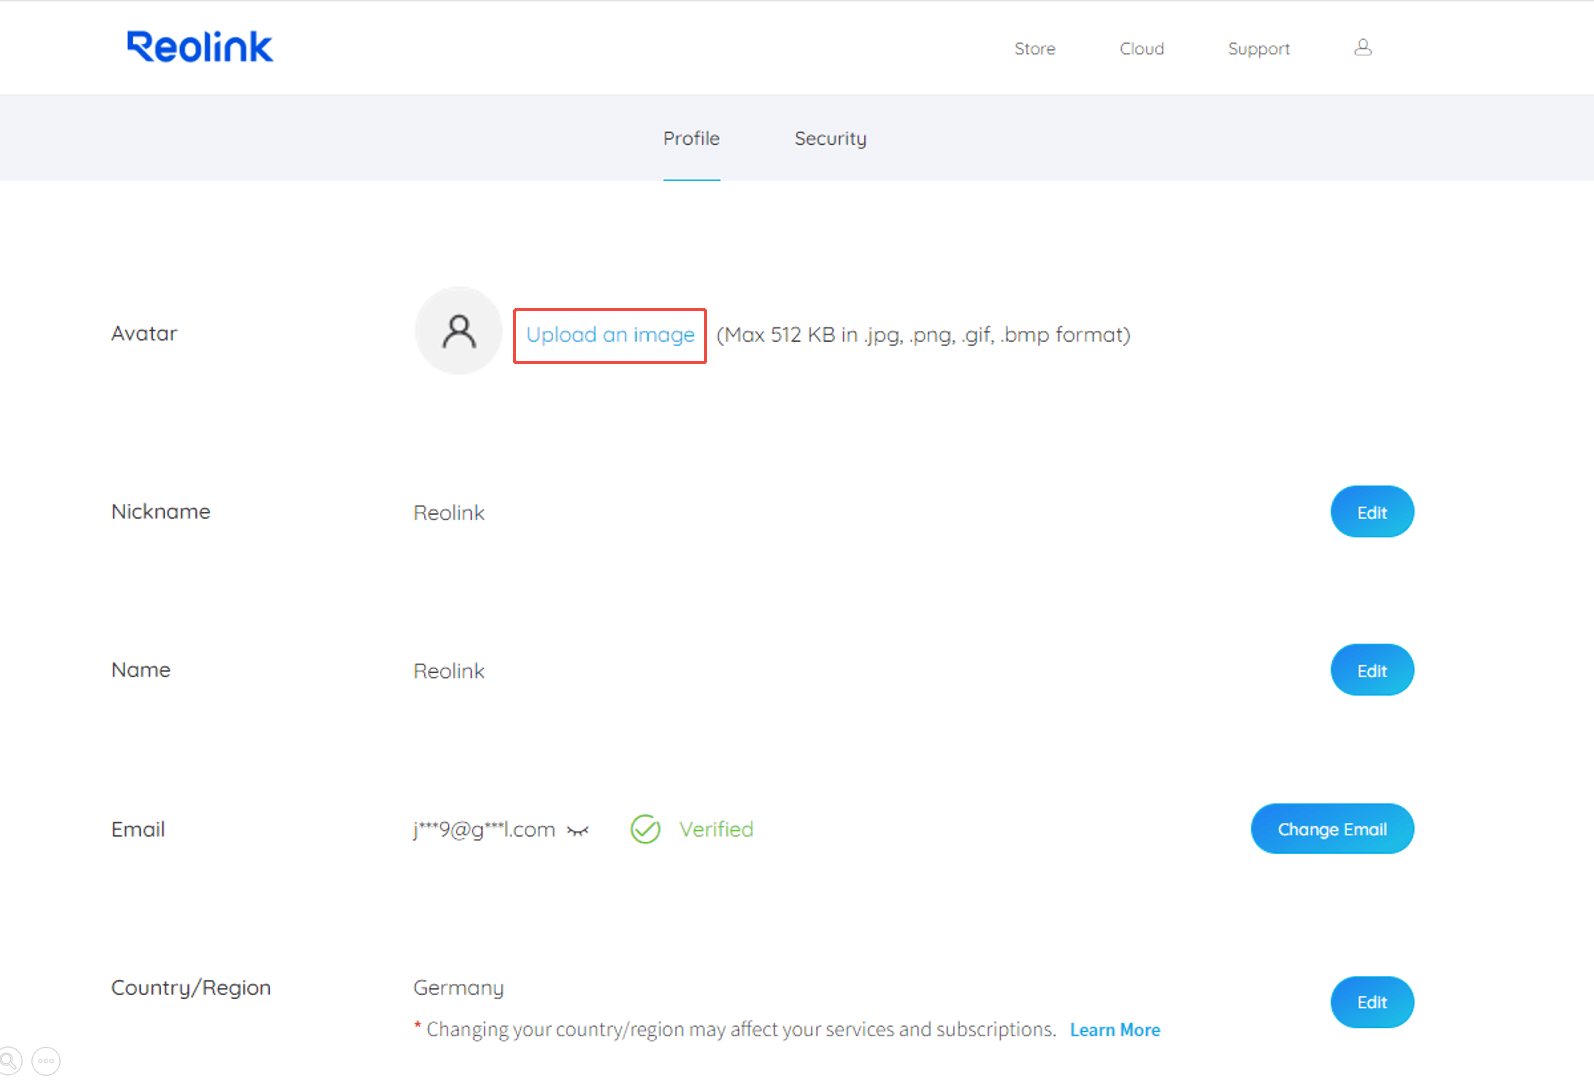Viewport: 1594px width, 1080px height.
Task: Edit the Country/Region setting
Action: pos(1372,1002)
